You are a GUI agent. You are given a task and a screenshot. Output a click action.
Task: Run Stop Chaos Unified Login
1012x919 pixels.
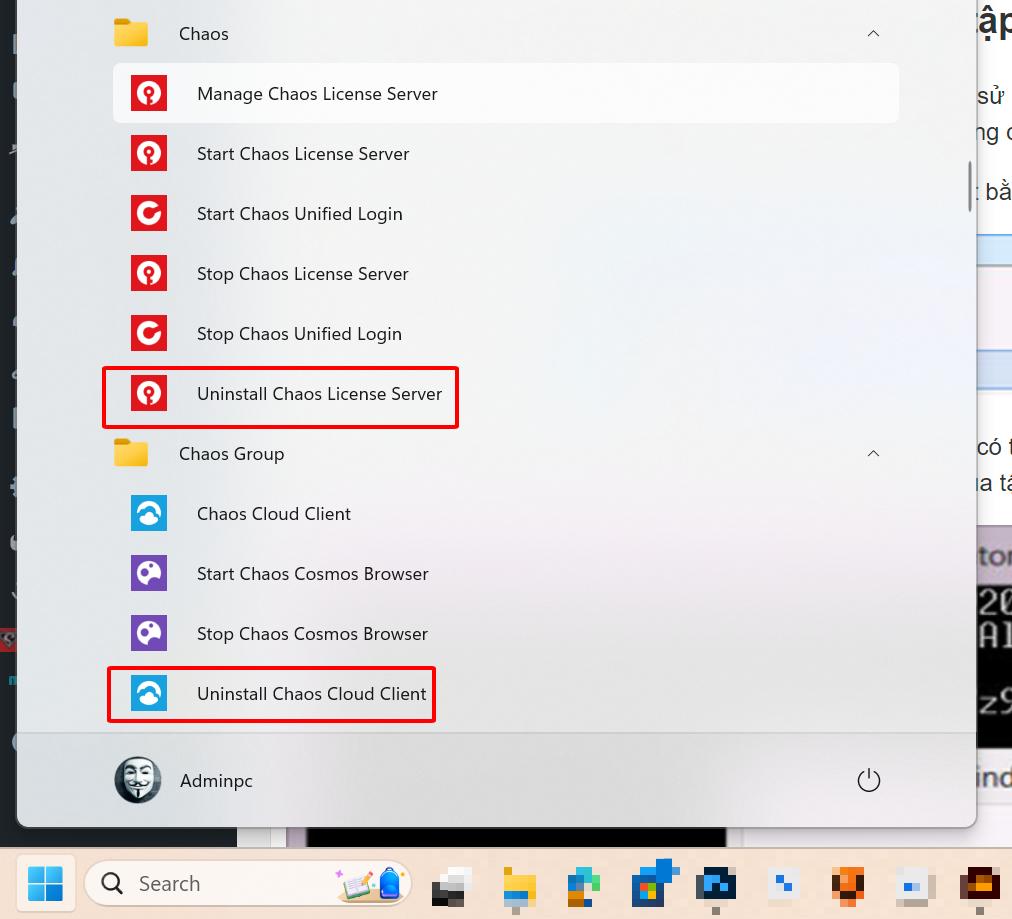299,334
